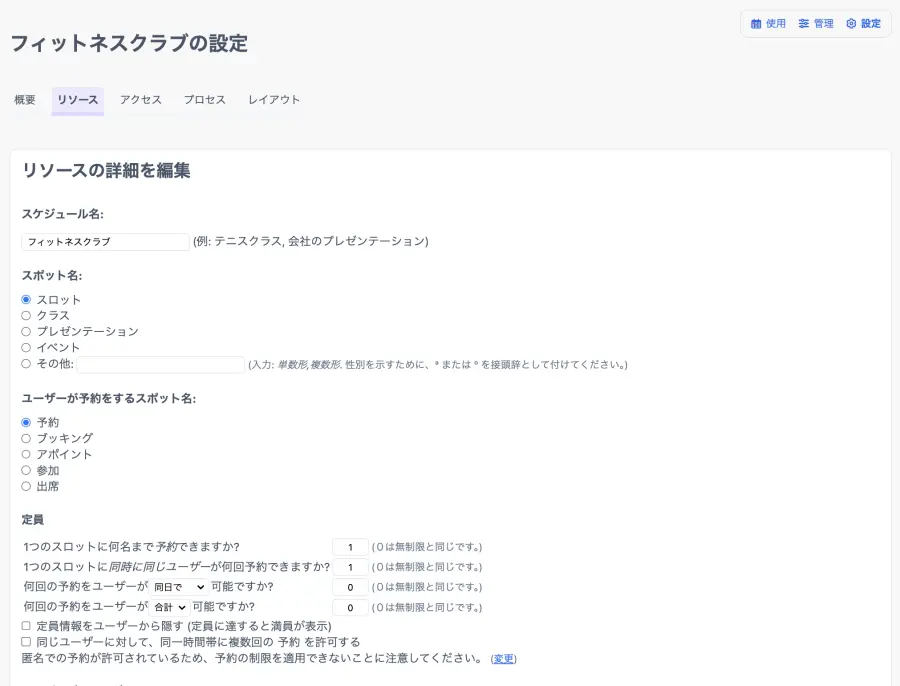Expand the 合計 dropdown
The width and height of the screenshot is (900, 686).
pos(169,607)
